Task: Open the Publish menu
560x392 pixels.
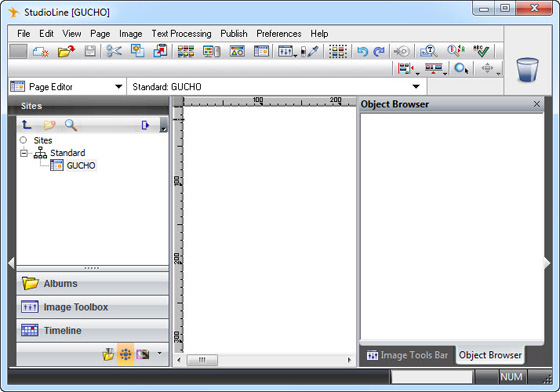Action: pos(234,34)
